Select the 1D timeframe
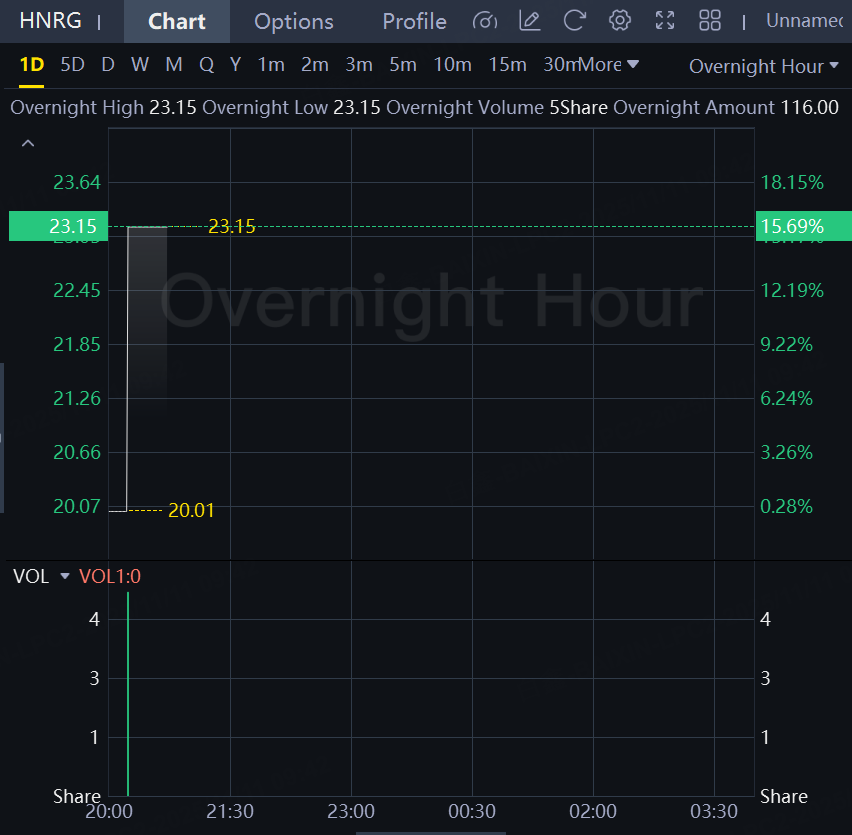The height and width of the screenshot is (835, 852). [x=32, y=65]
